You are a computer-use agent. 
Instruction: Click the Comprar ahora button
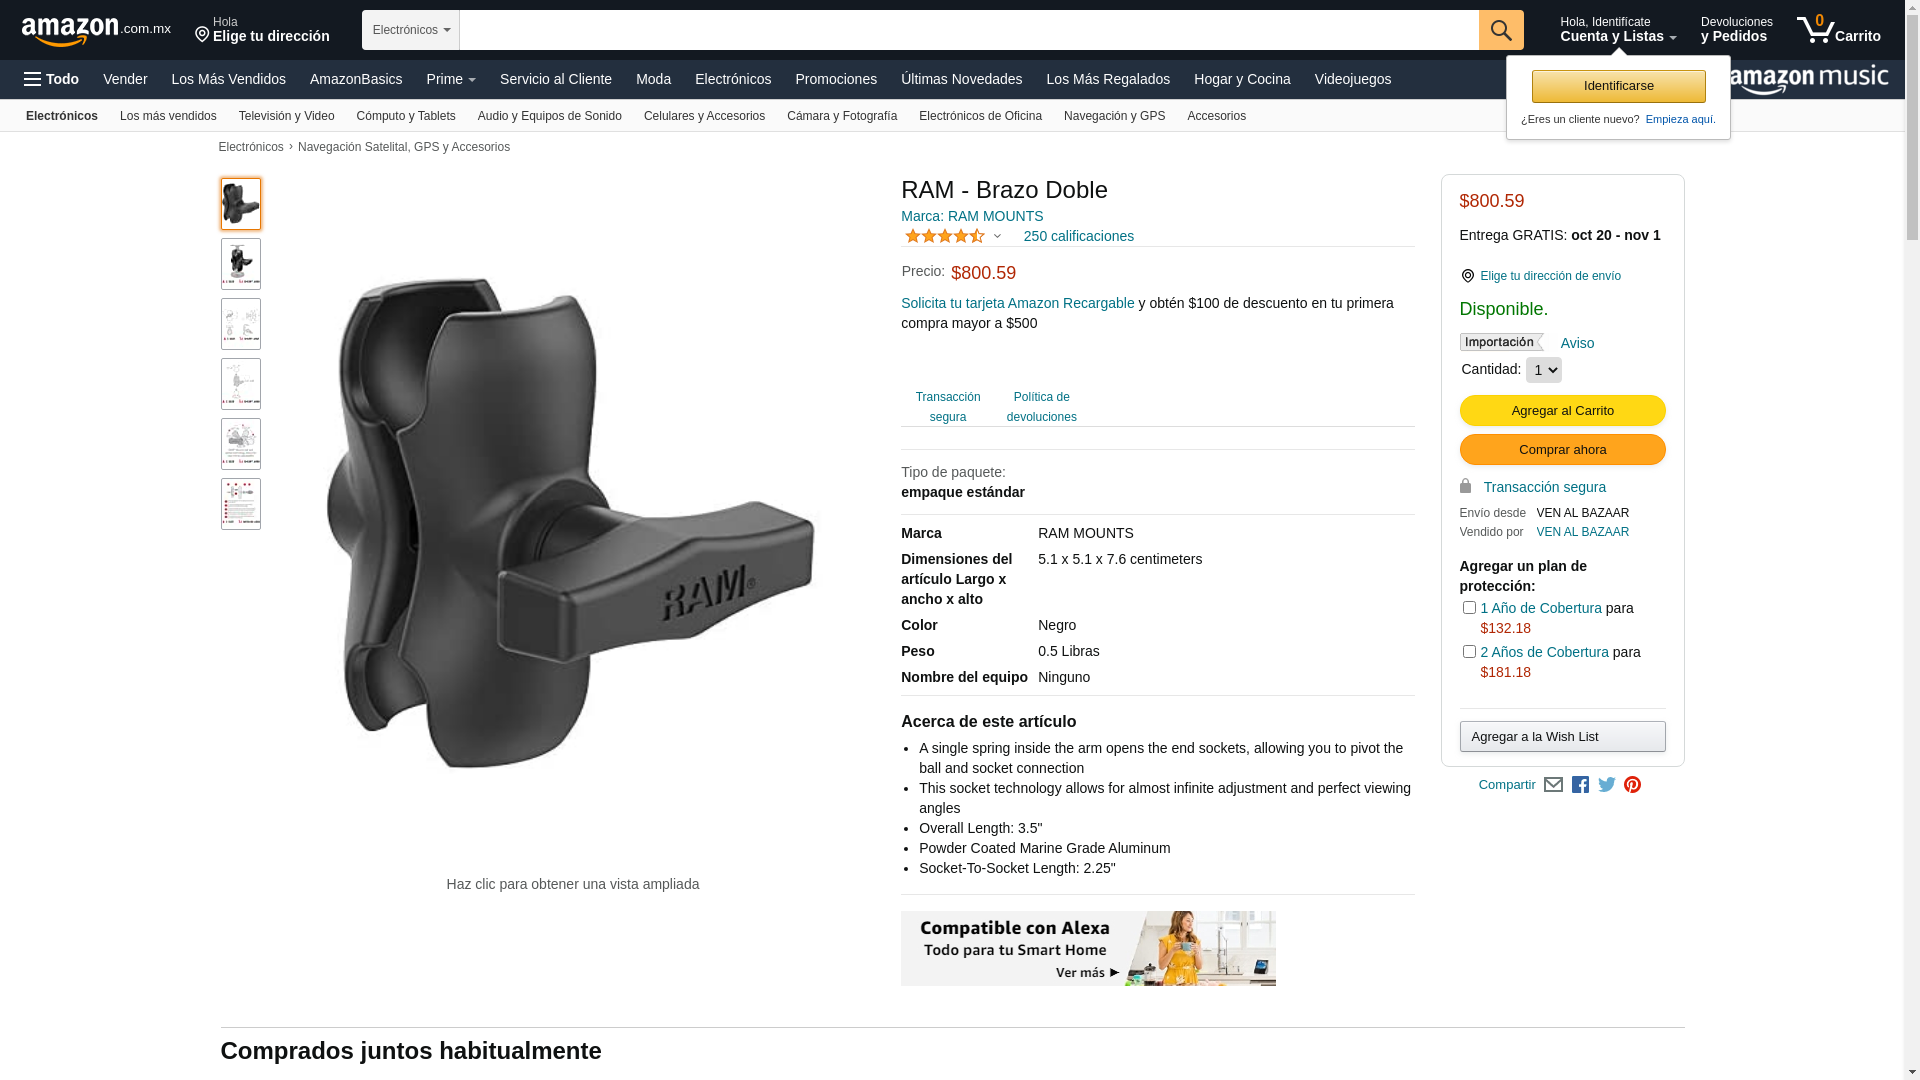pyautogui.click(x=1562, y=450)
